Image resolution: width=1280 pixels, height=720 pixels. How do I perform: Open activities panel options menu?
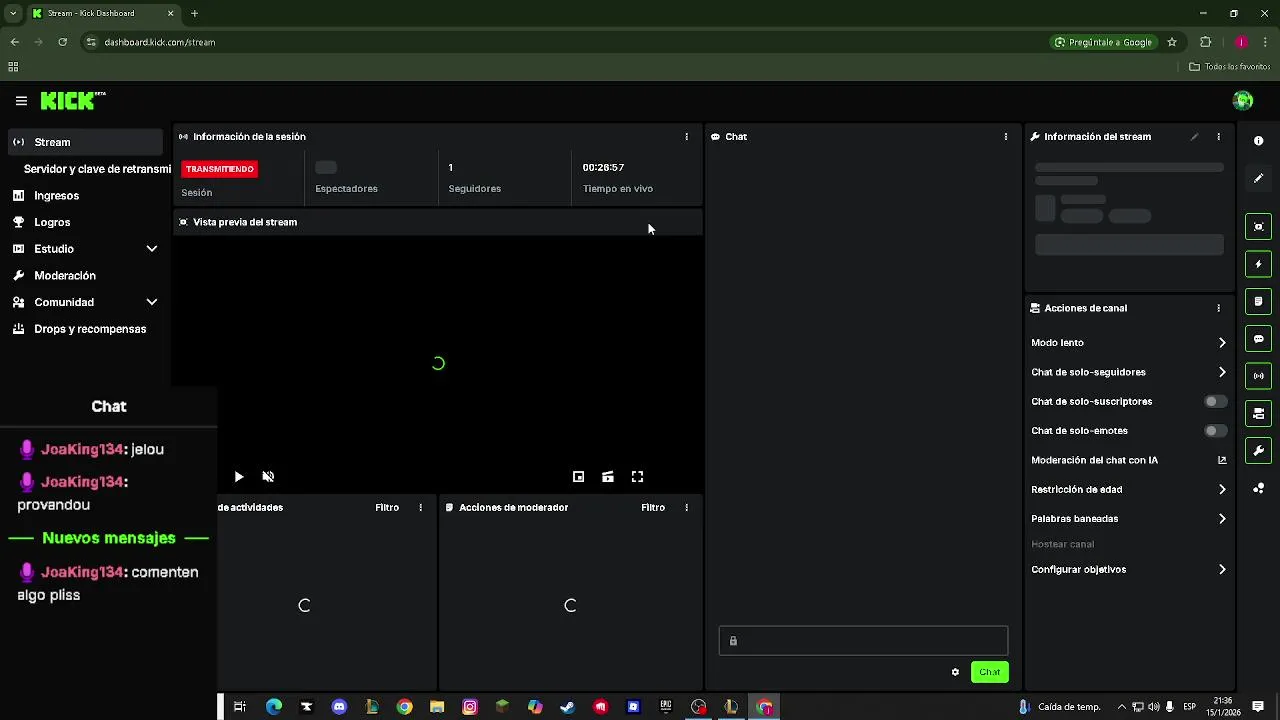[420, 508]
